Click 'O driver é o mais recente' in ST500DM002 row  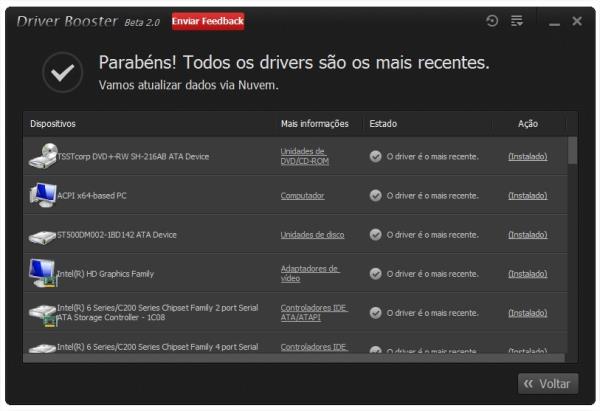[432, 235]
